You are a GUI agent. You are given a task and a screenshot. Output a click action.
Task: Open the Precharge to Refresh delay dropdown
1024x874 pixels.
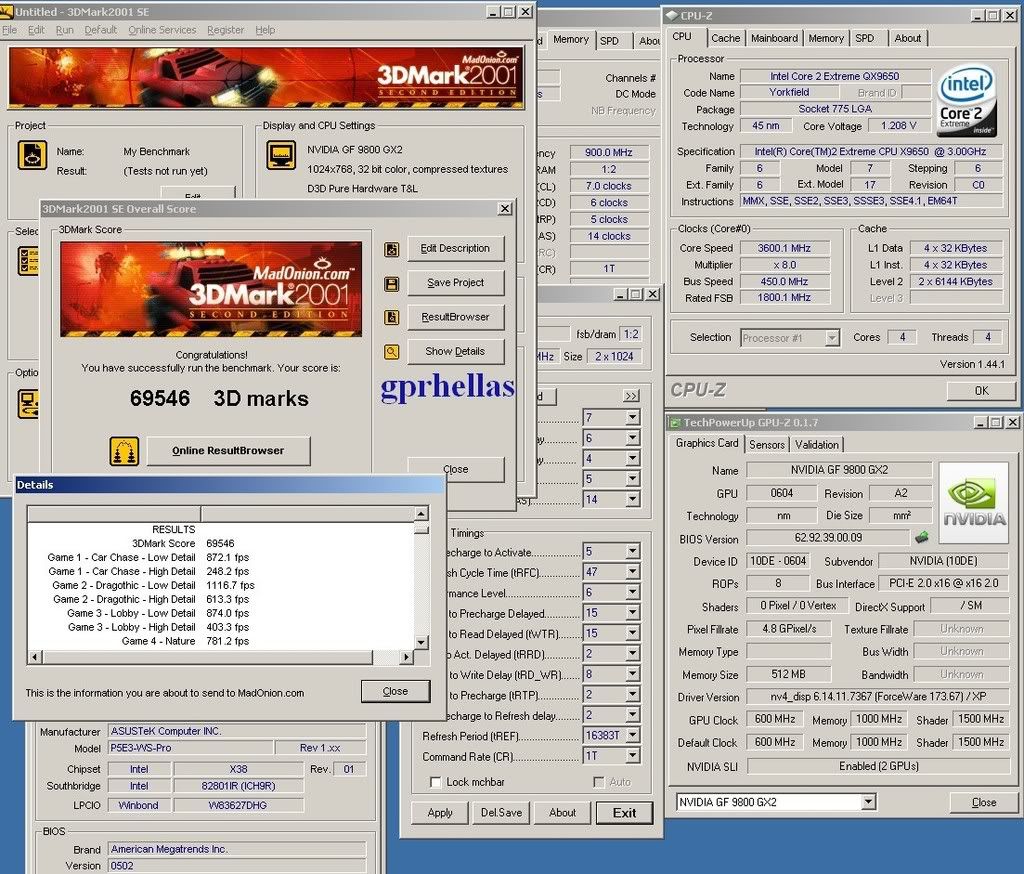(632, 715)
